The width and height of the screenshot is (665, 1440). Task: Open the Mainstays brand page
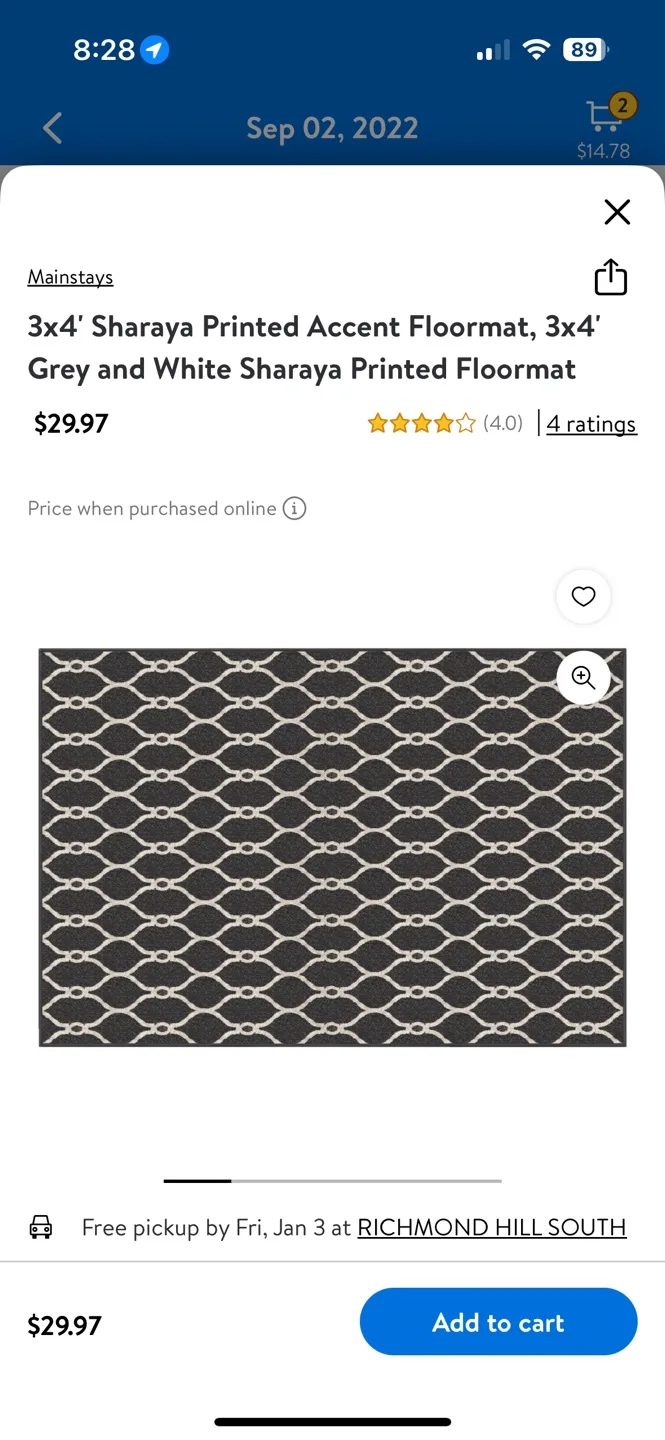coord(70,277)
